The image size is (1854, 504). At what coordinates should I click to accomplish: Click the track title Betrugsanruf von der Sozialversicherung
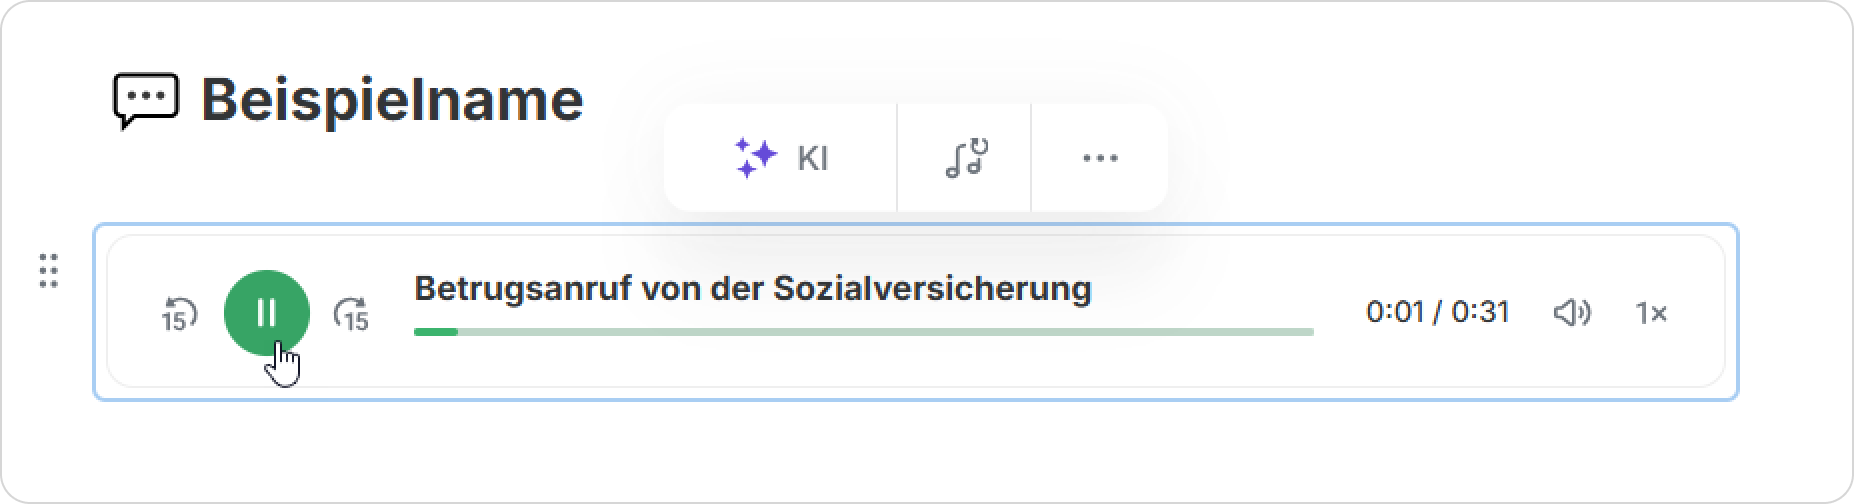point(752,288)
